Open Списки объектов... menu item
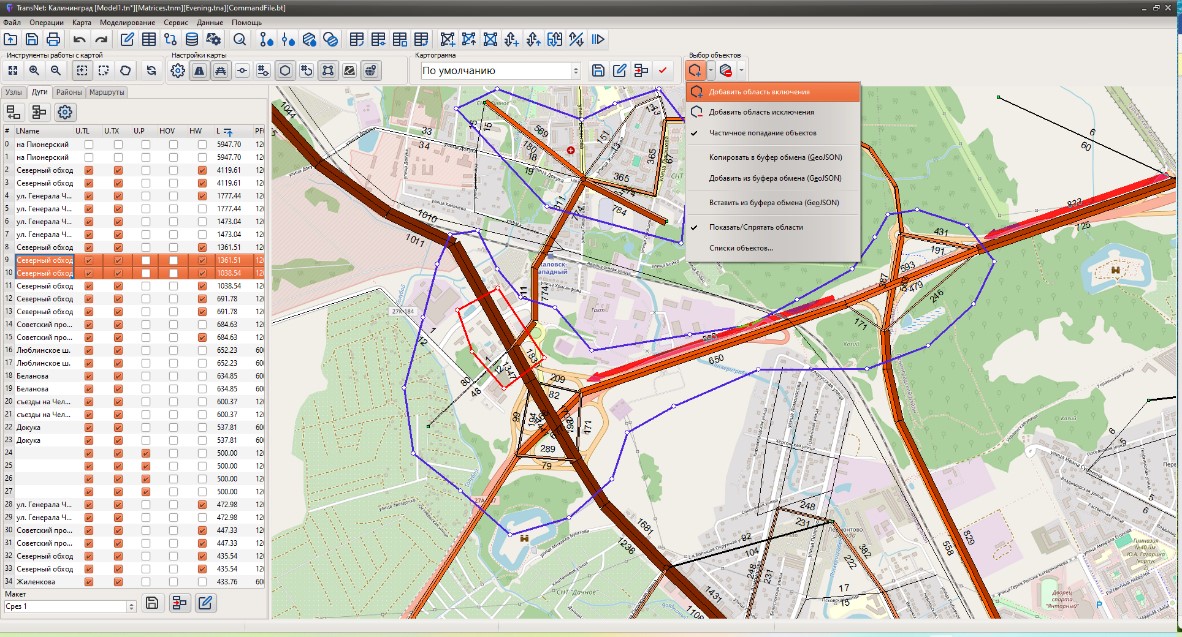 tap(773, 248)
